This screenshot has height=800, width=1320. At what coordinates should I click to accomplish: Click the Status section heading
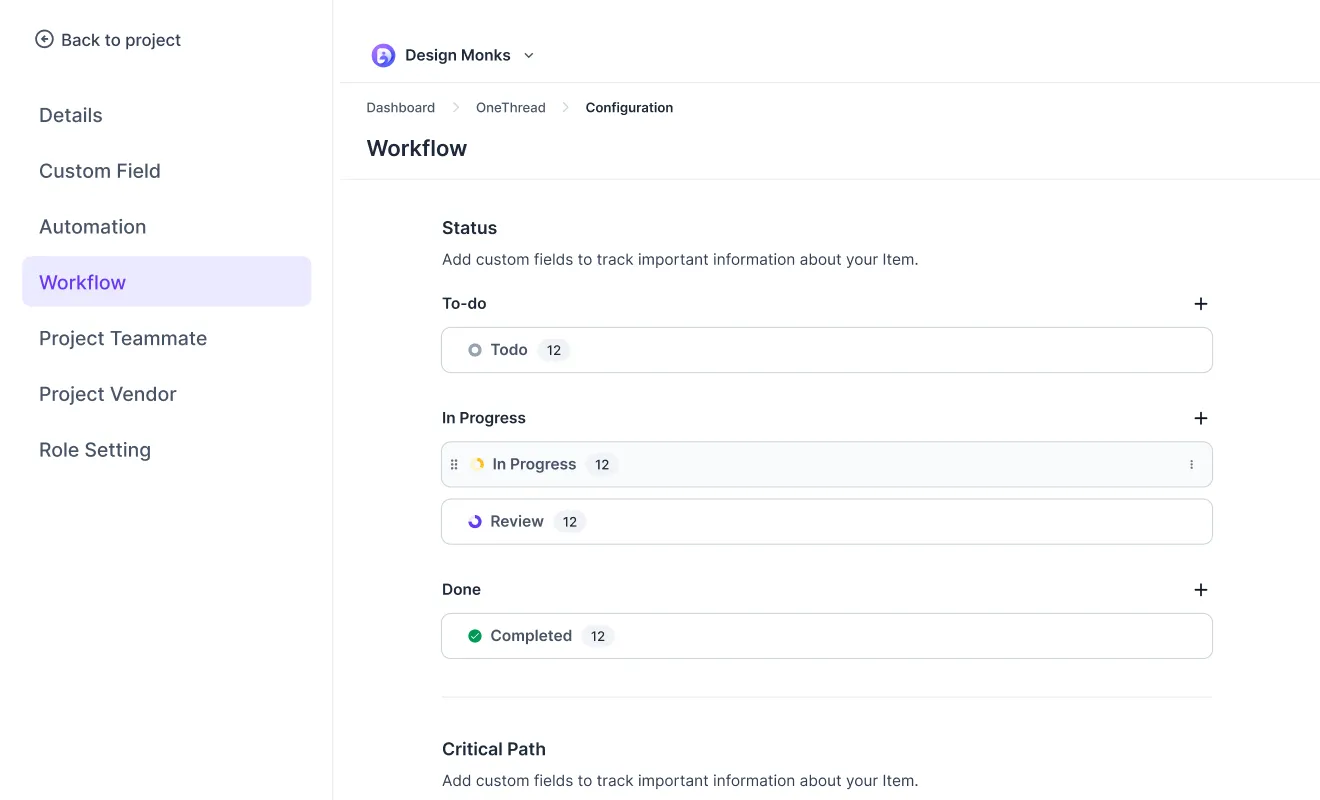tap(470, 228)
